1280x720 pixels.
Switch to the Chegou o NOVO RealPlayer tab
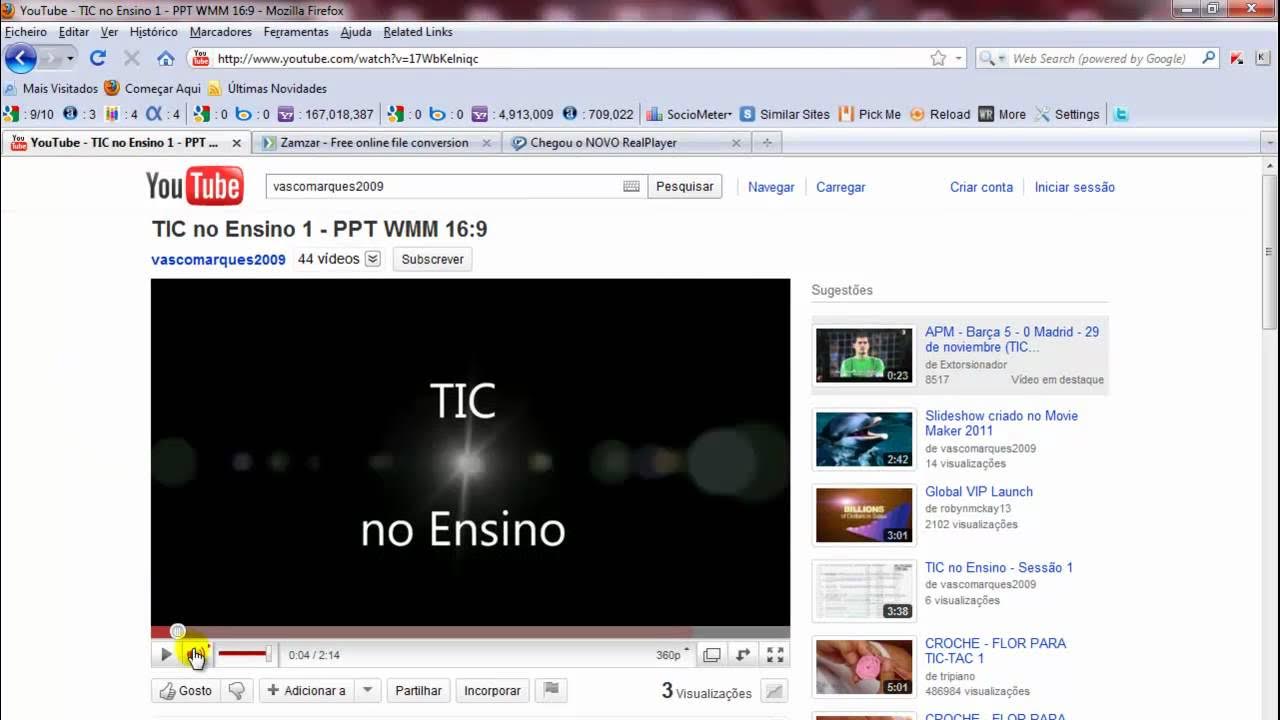click(x=625, y=143)
